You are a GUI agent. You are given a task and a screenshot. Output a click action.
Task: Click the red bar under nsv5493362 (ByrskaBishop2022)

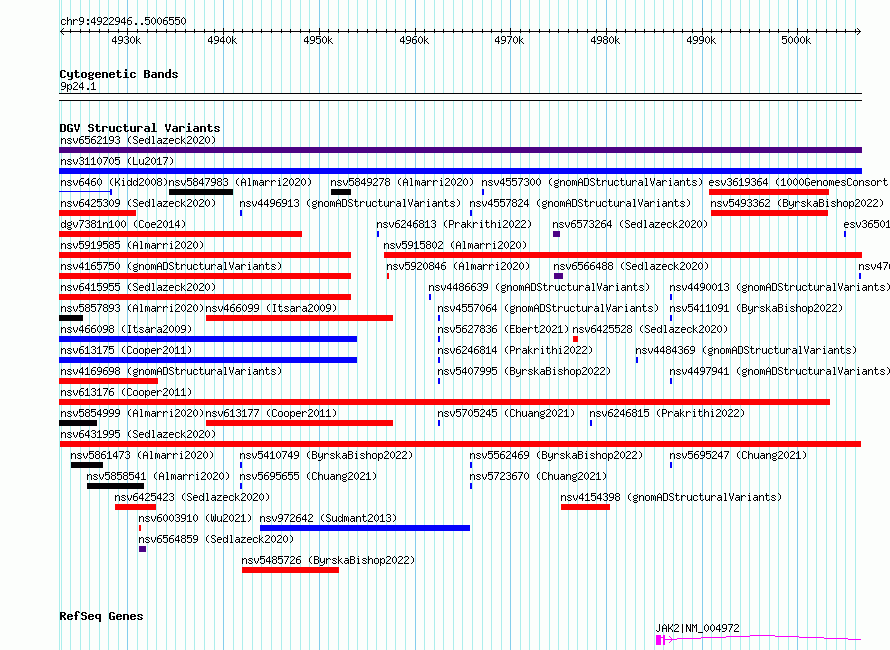click(x=769, y=213)
